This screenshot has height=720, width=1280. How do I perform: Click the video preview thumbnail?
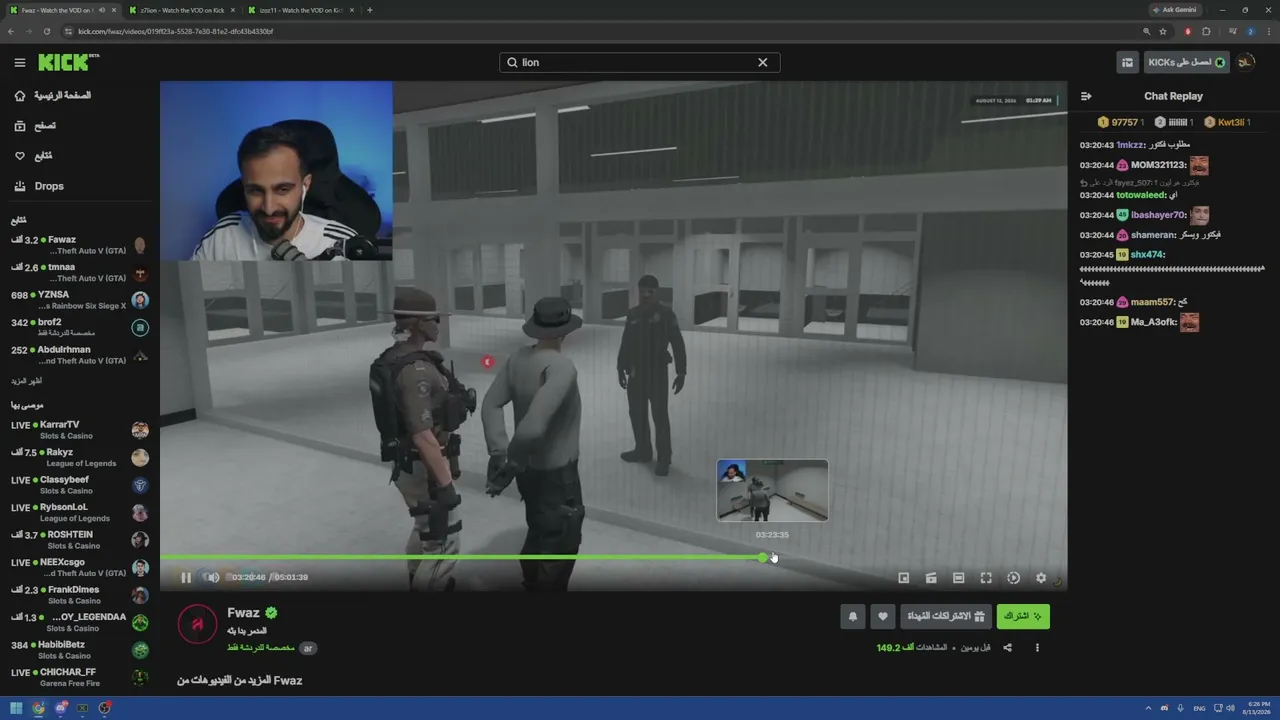[772, 491]
